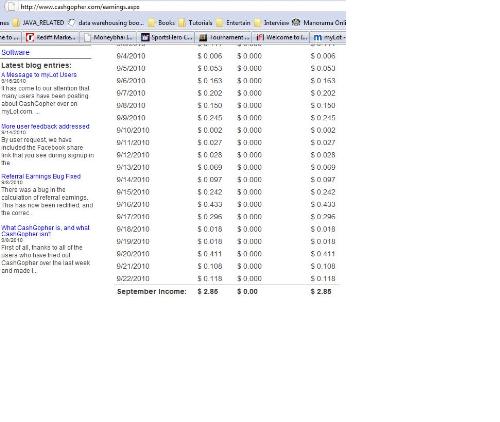Switch to the Welcome to I.. tab
Image resolution: width=500 pixels, height=422 pixels.
click(282, 37)
